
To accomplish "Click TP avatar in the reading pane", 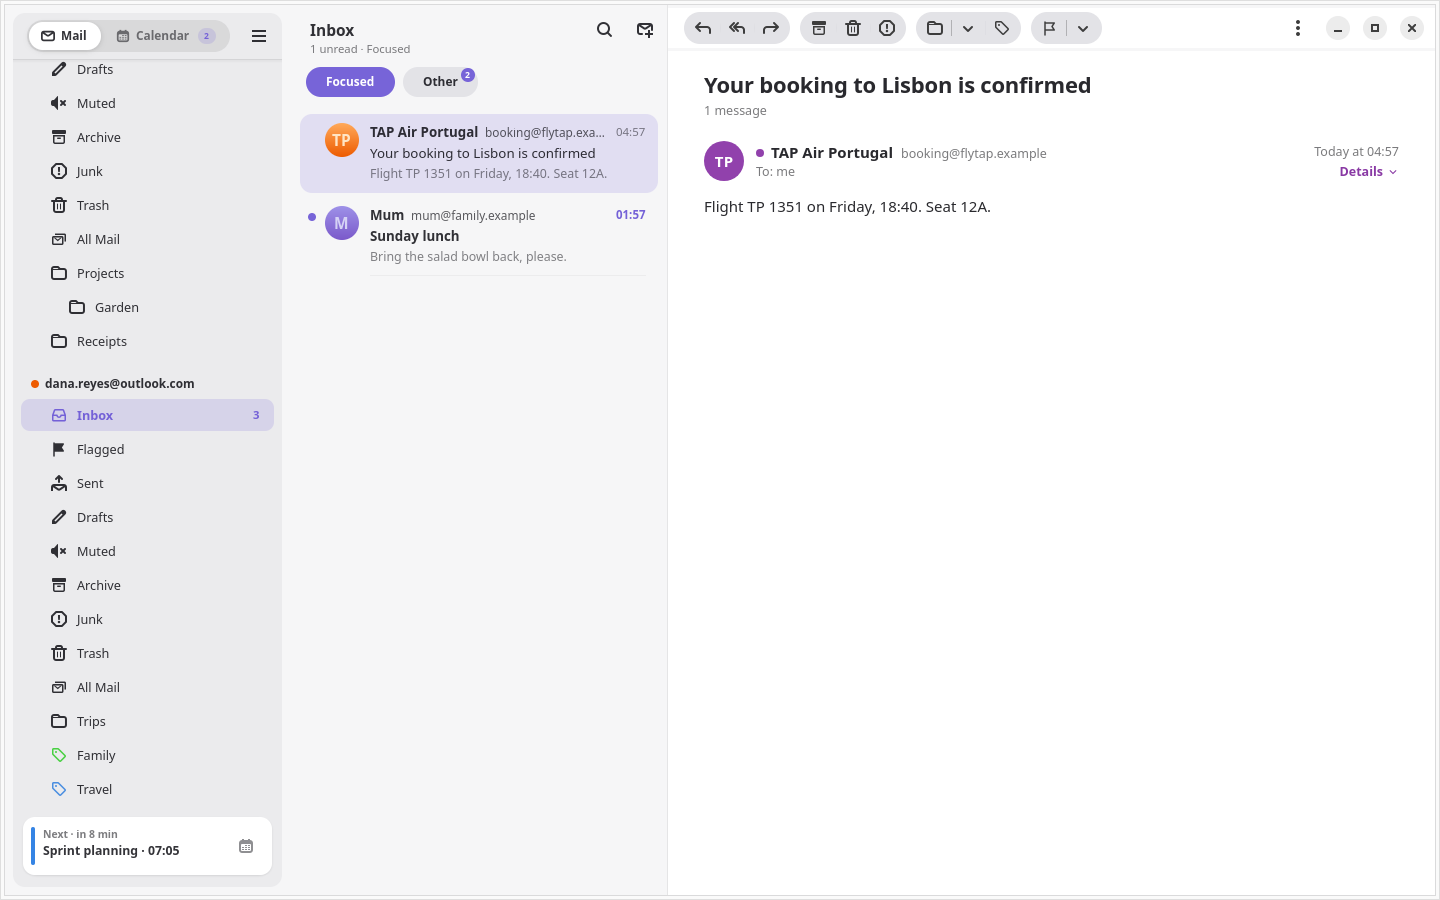I will 724,161.
